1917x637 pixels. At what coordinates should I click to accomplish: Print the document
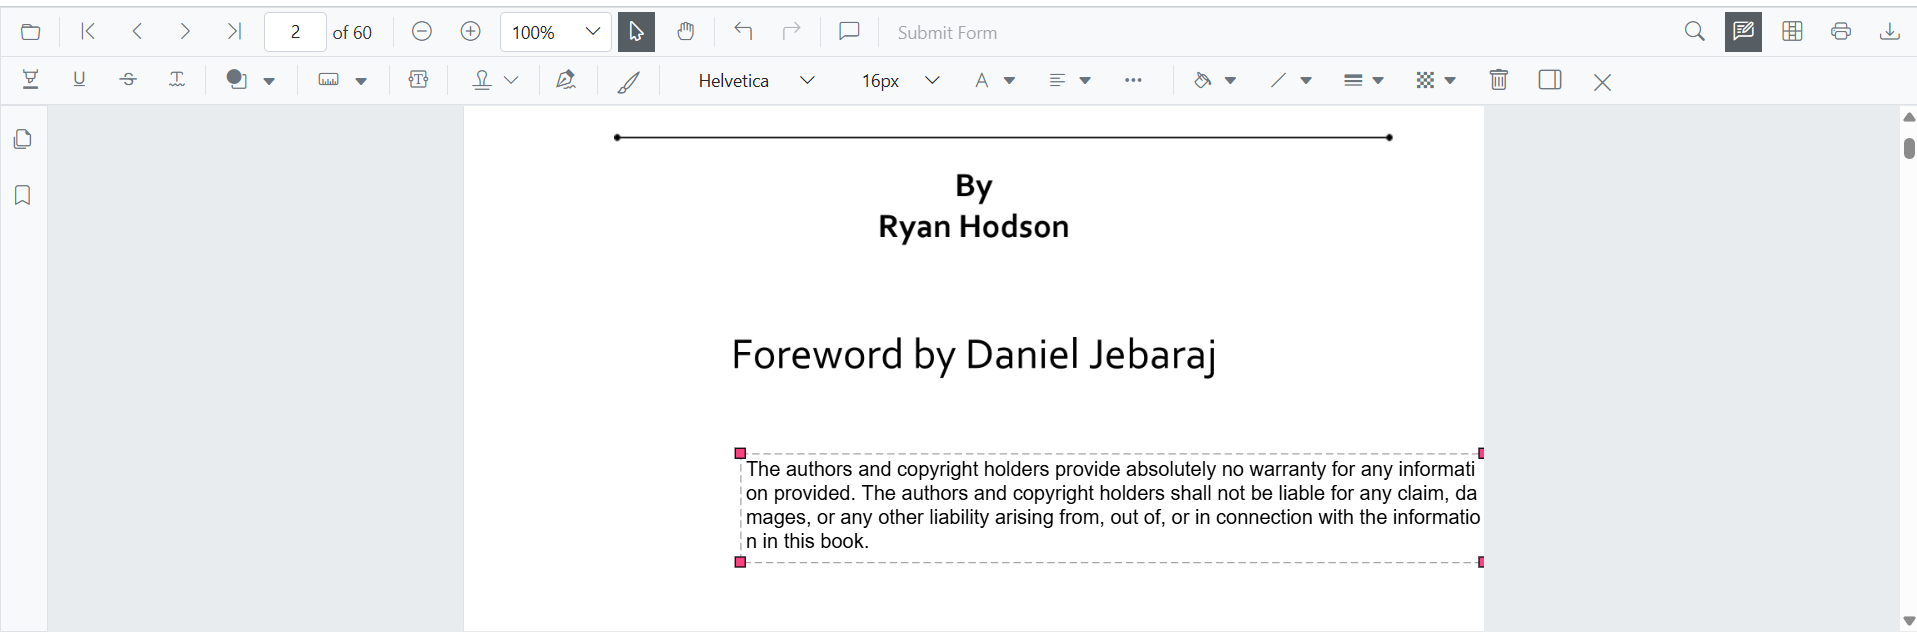tap(1841, 32)
